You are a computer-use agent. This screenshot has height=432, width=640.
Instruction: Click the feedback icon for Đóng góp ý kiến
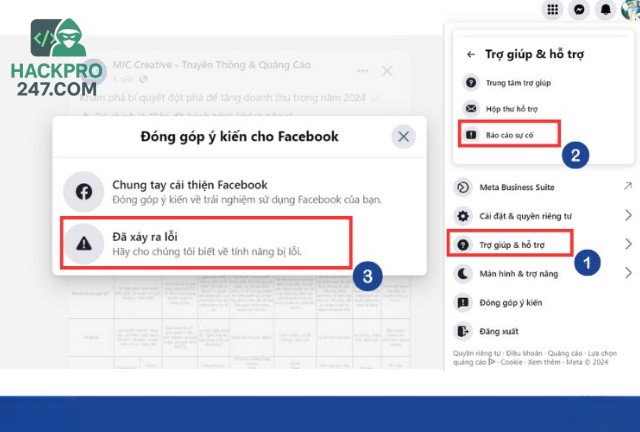pyautogui.click(x=463, y=303)
